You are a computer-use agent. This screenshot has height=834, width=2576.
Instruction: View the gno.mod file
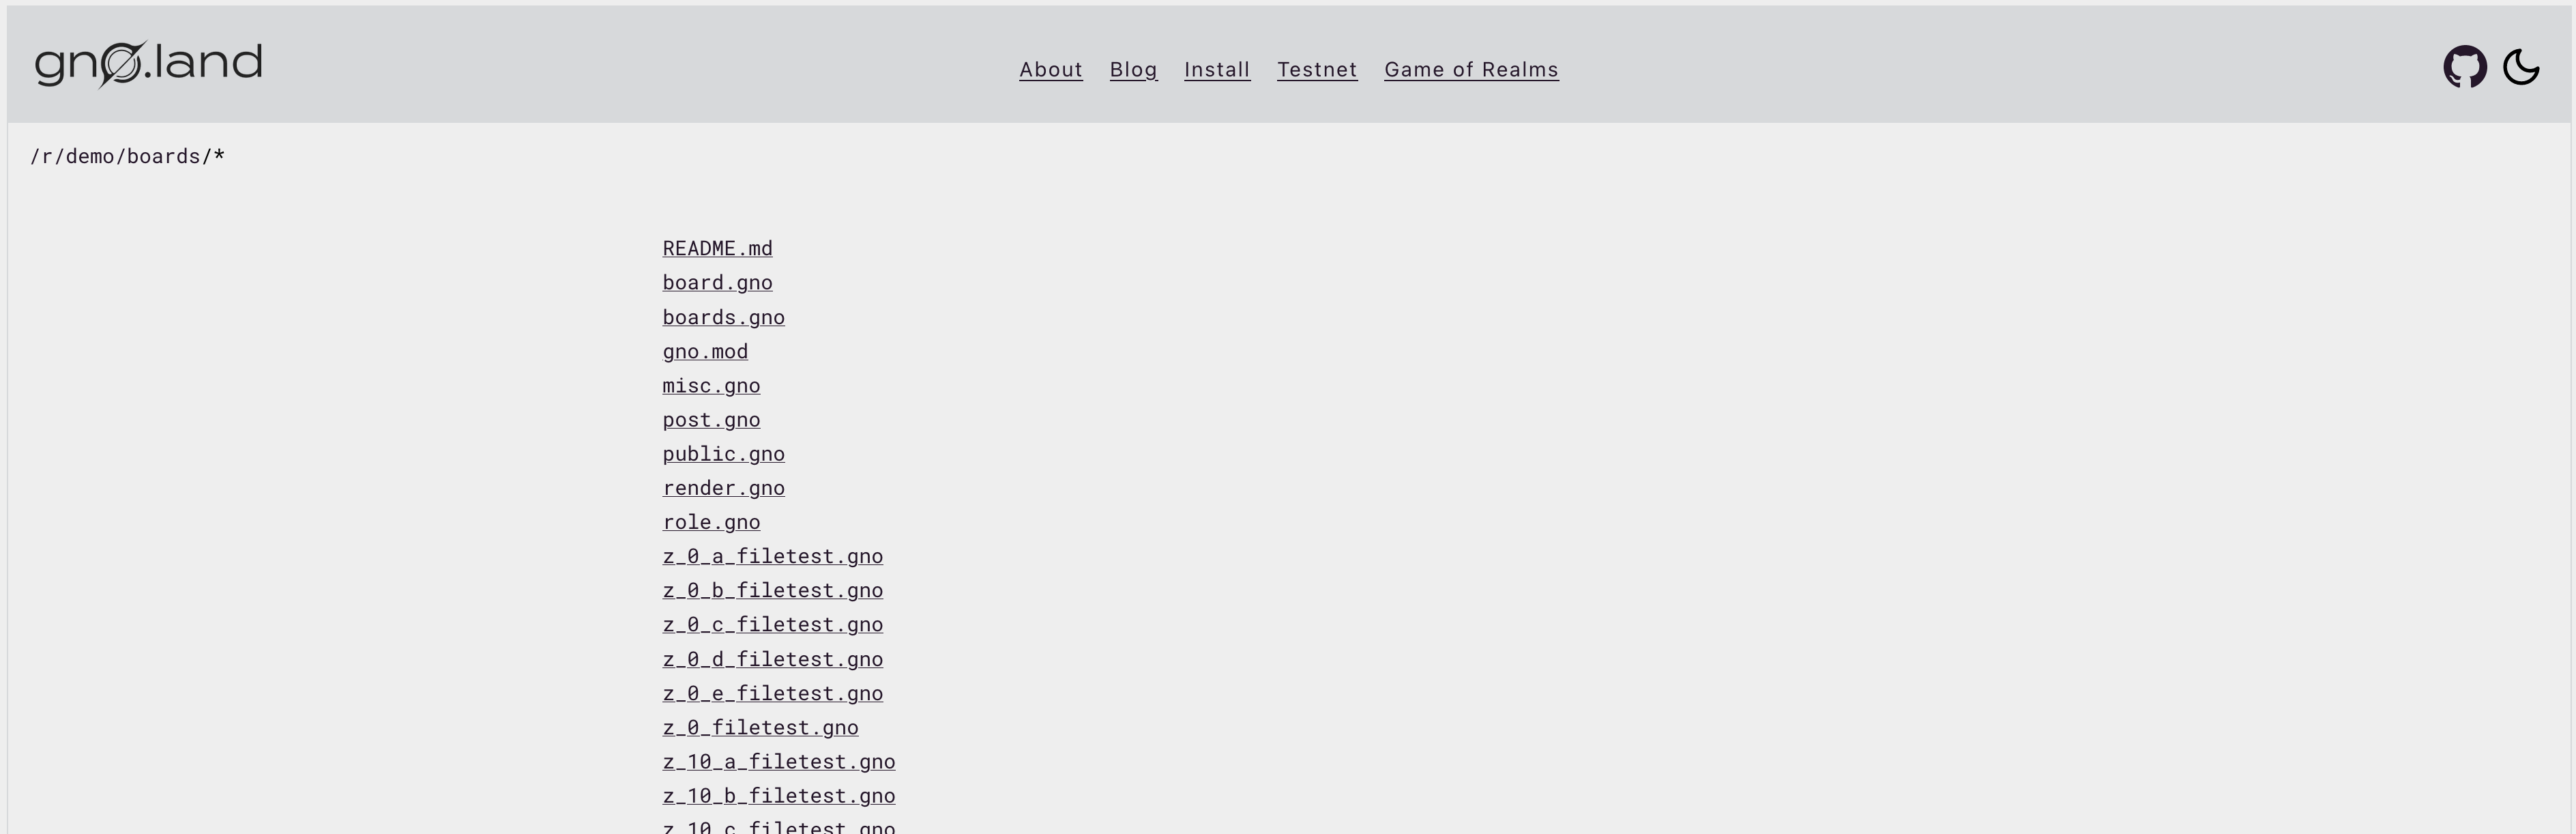click(x=705, y=351)
